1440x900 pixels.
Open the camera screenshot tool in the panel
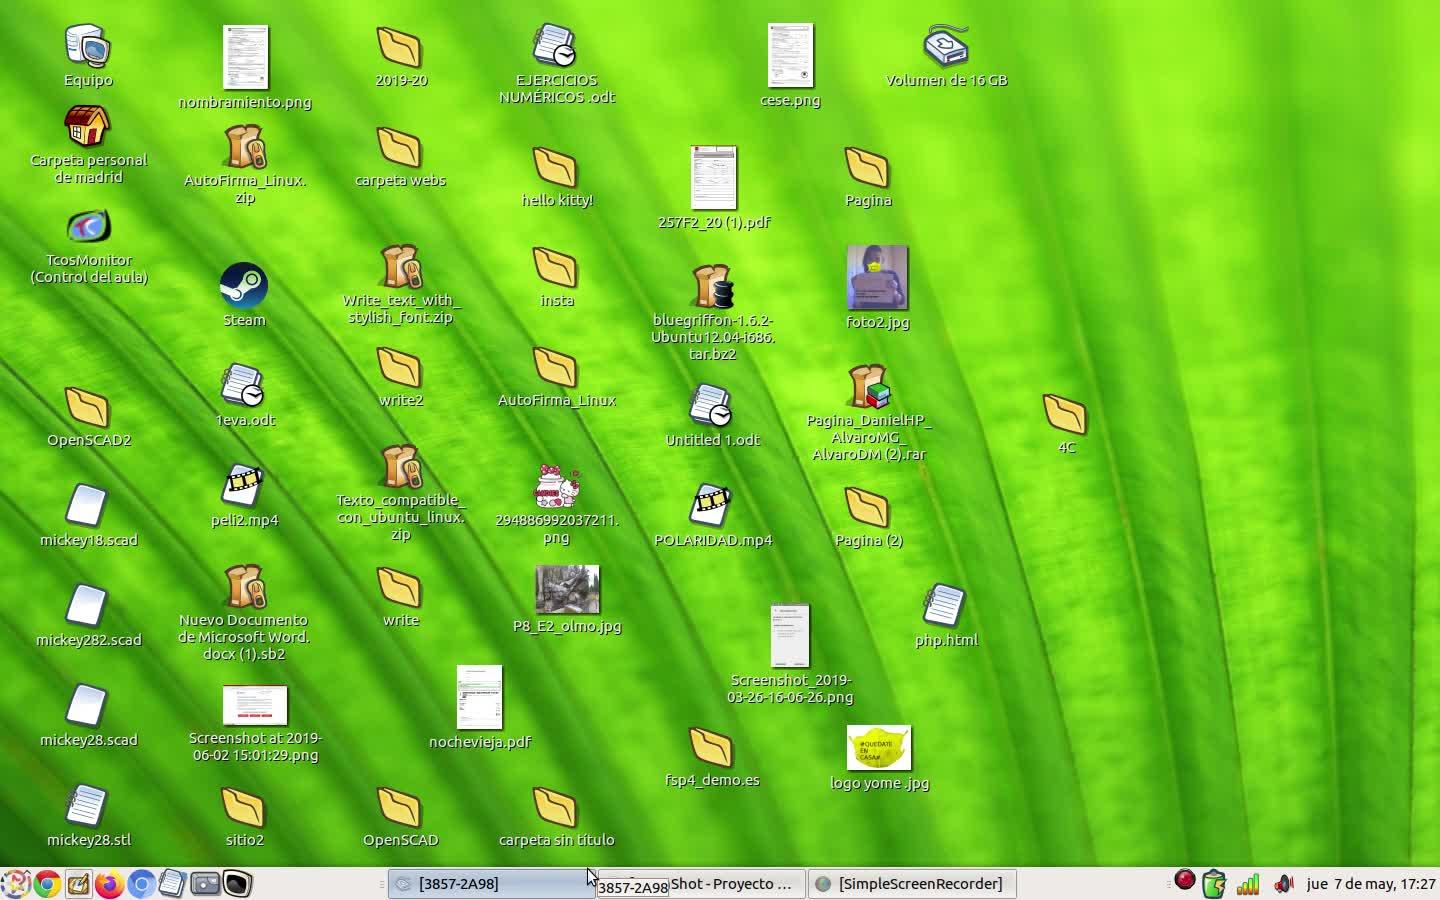point(205,883)
